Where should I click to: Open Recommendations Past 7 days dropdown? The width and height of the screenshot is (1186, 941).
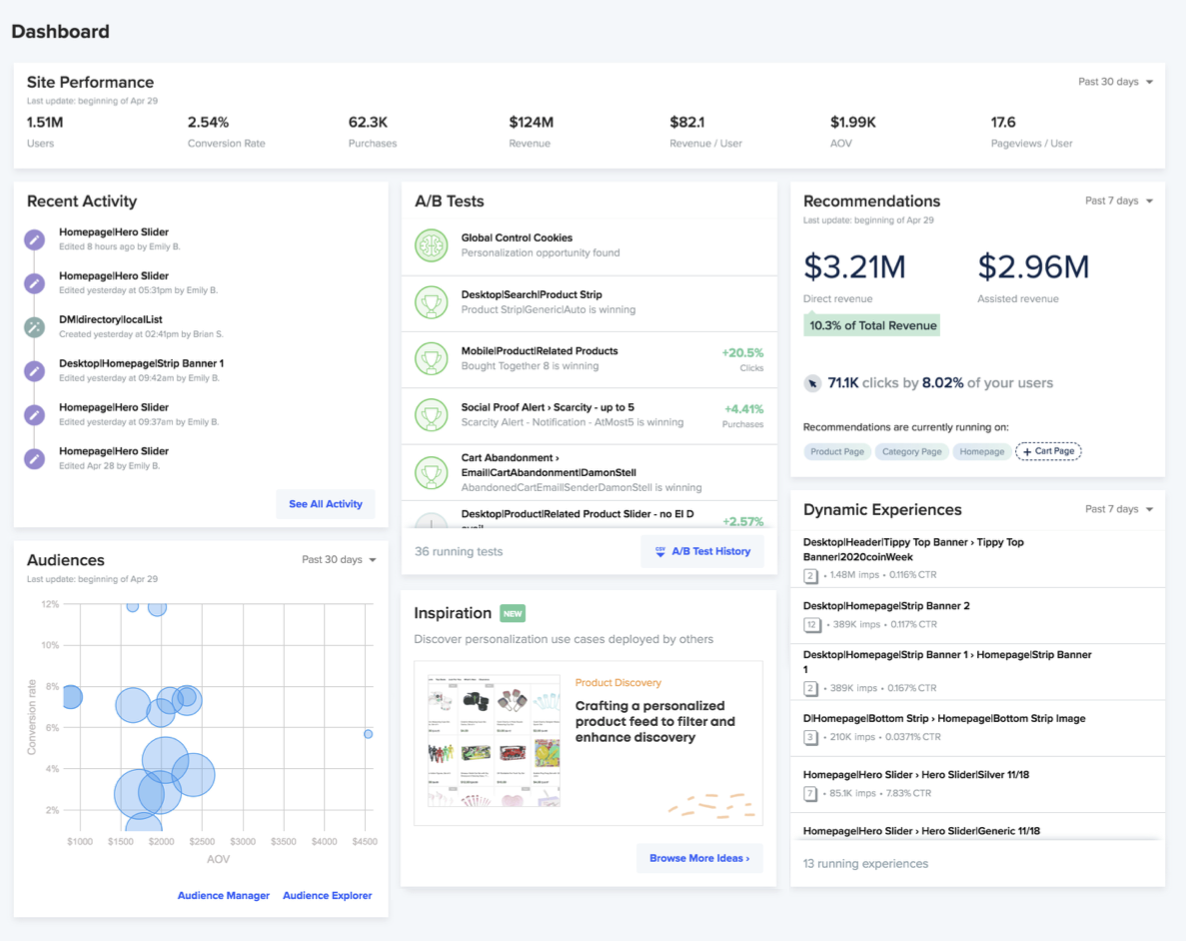(x=1118, y=201)
